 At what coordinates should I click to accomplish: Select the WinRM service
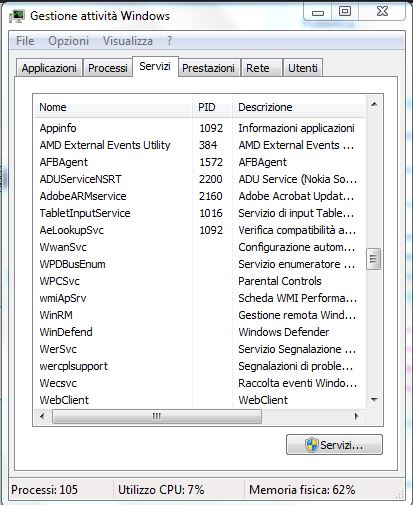coord(56,315)
